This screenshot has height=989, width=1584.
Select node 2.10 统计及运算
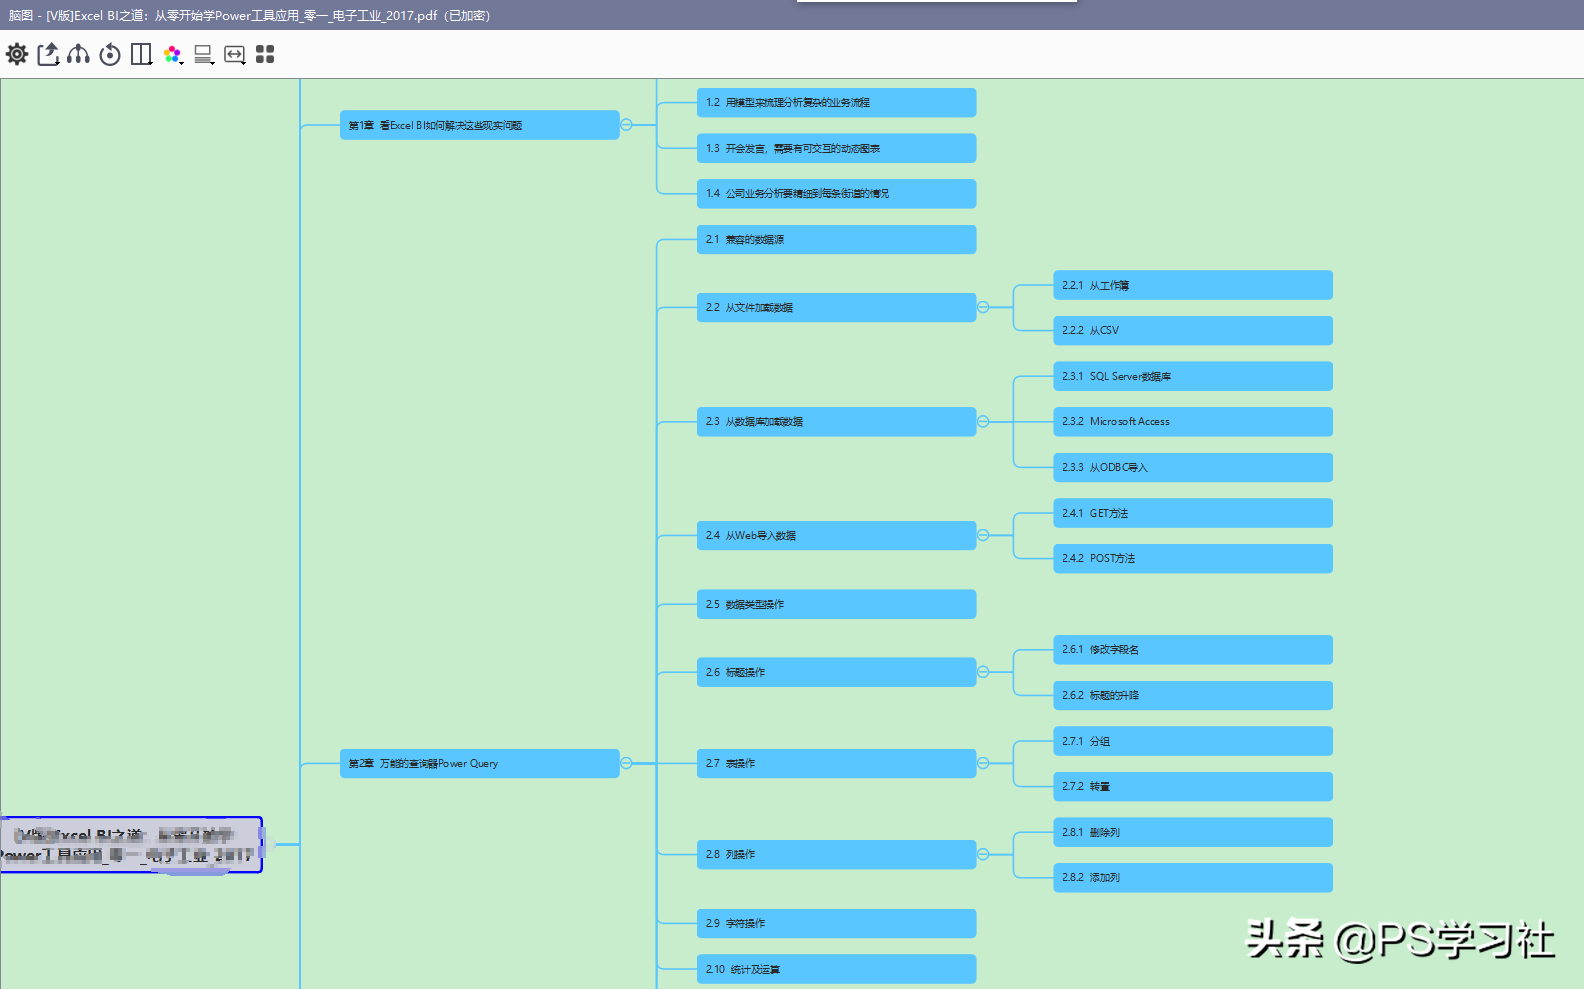(x=837, y=969)
